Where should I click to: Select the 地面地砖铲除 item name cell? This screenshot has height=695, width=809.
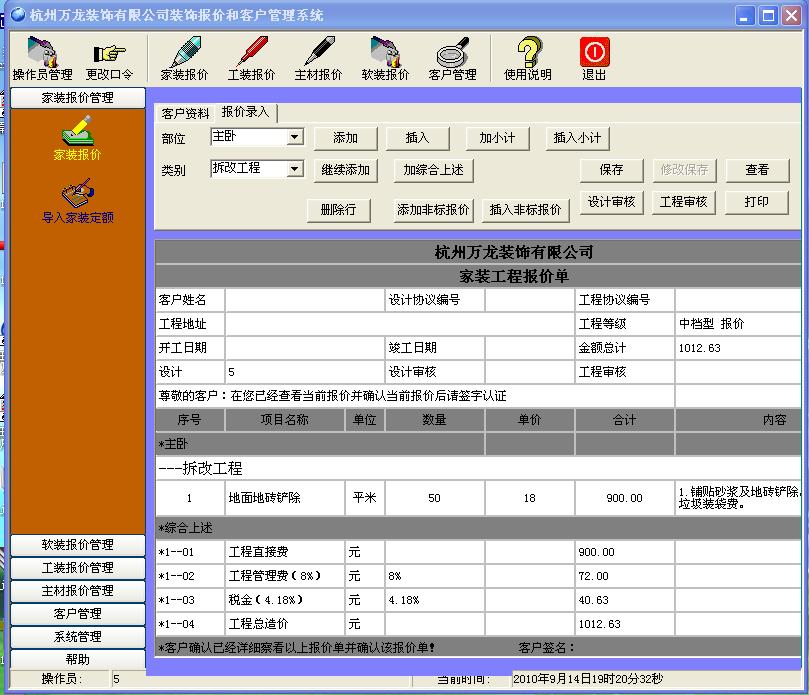point(284,498)
